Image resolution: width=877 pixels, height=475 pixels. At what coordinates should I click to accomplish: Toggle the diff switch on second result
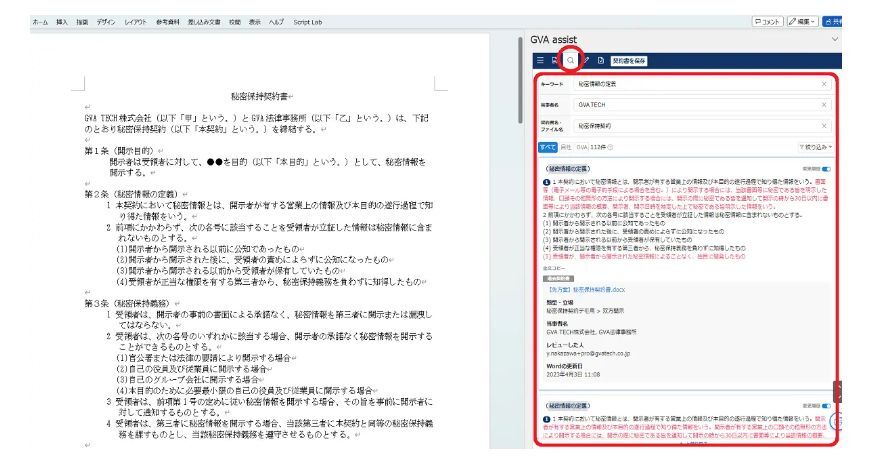click(826, 406)
